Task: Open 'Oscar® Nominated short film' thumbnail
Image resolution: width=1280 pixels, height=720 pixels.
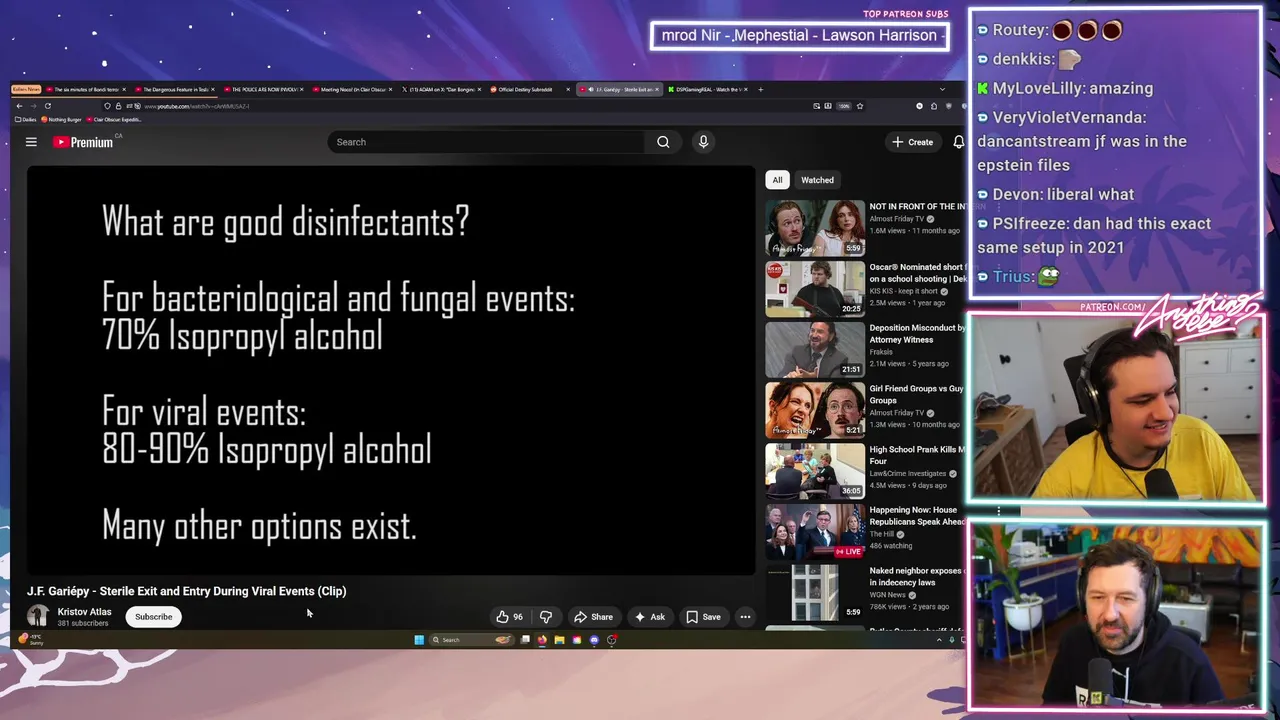Action: tap(815, 289)
